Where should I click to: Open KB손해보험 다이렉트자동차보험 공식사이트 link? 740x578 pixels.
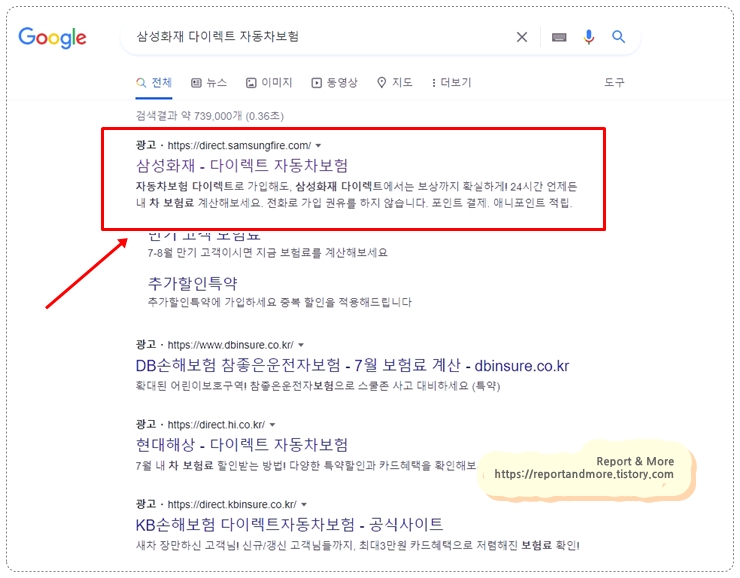tap(289, 524)
